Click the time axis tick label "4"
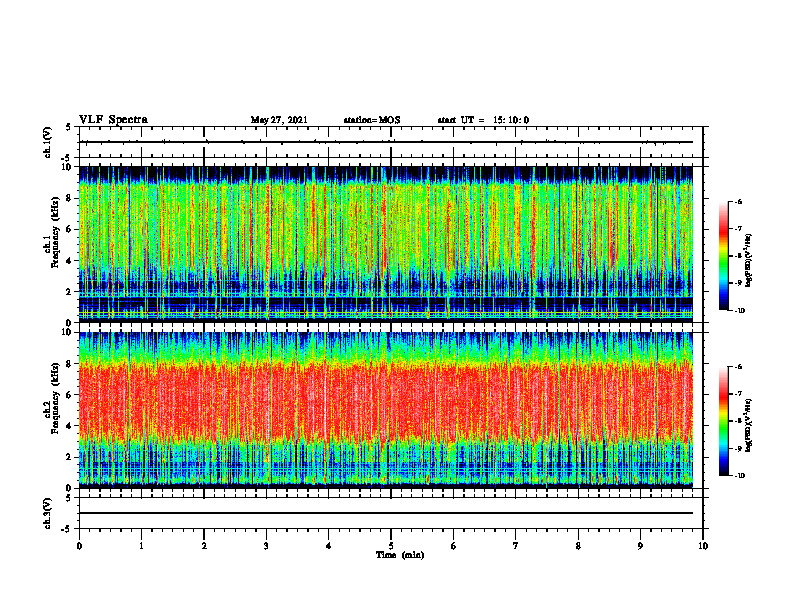 pos(329,546)
